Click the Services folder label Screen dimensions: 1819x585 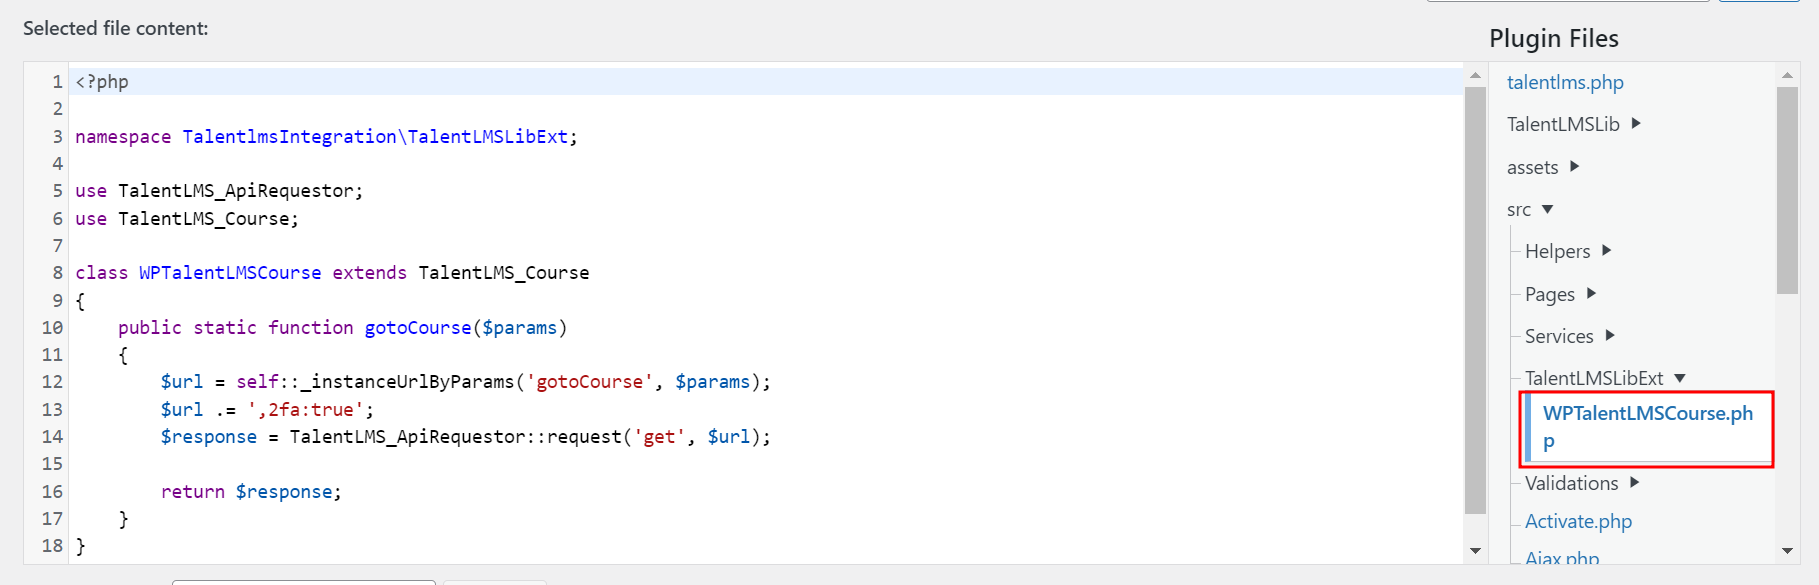tap(1559, 336)
